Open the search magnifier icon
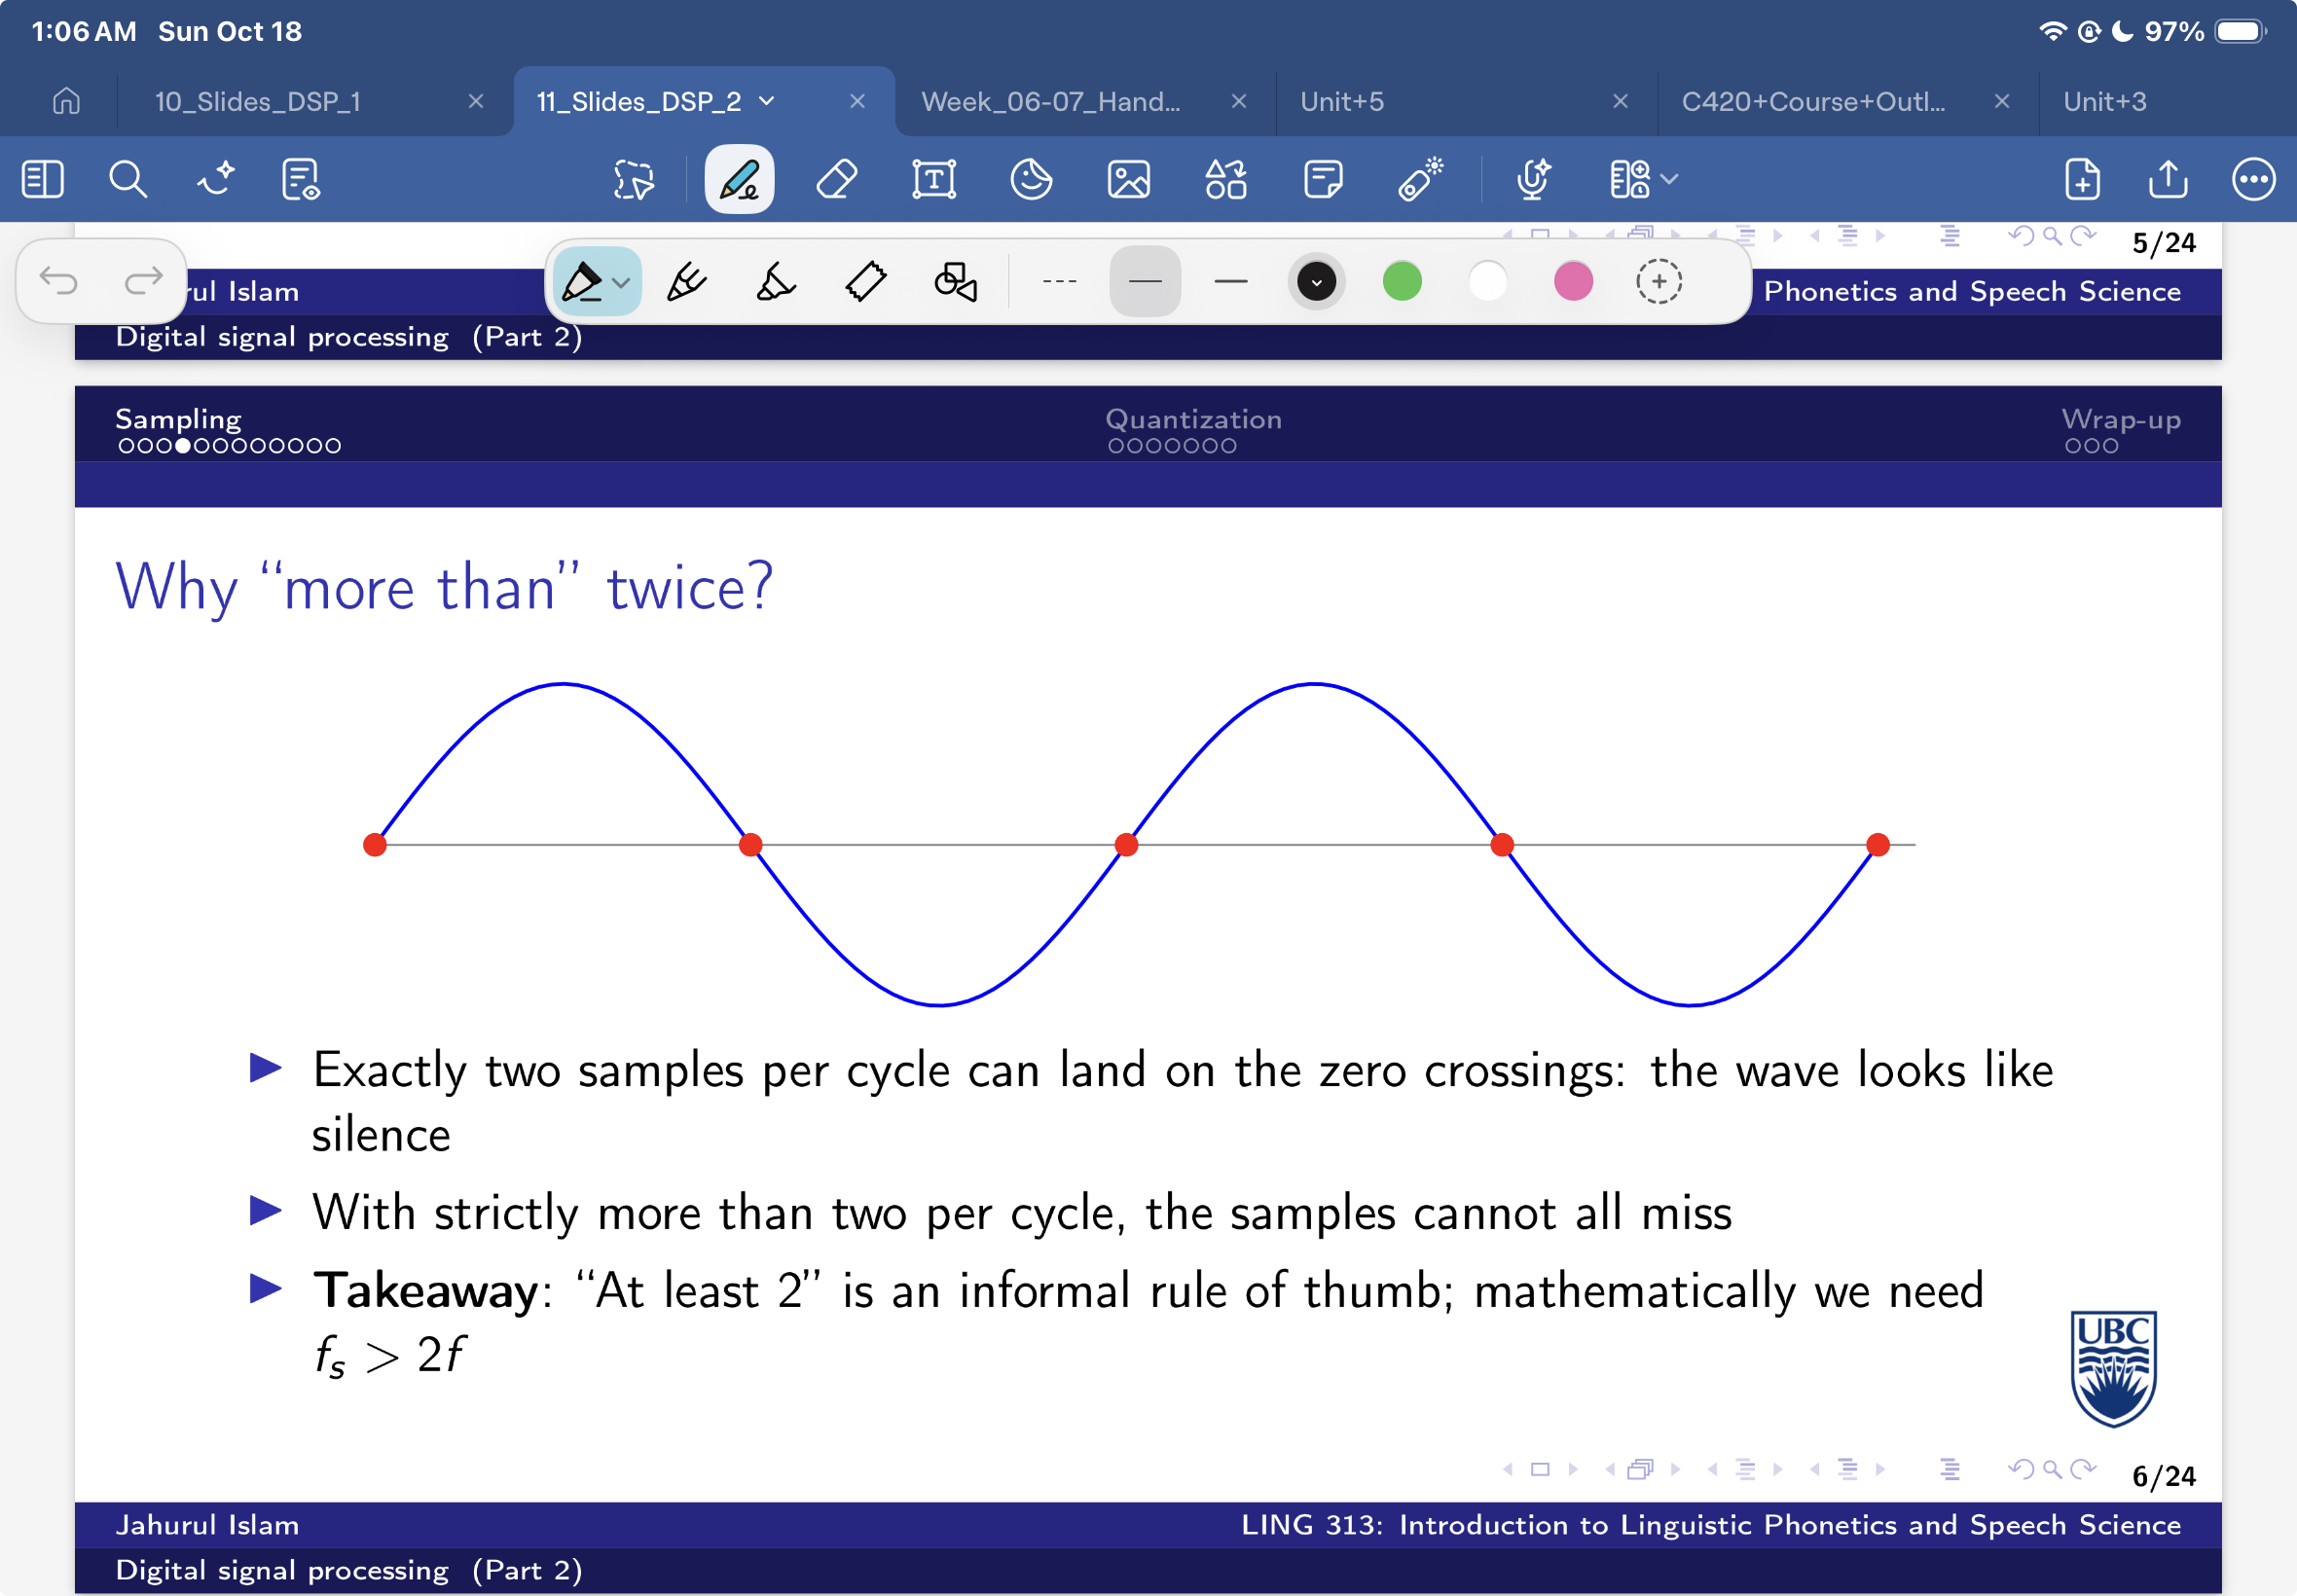 tap(128, 180)
